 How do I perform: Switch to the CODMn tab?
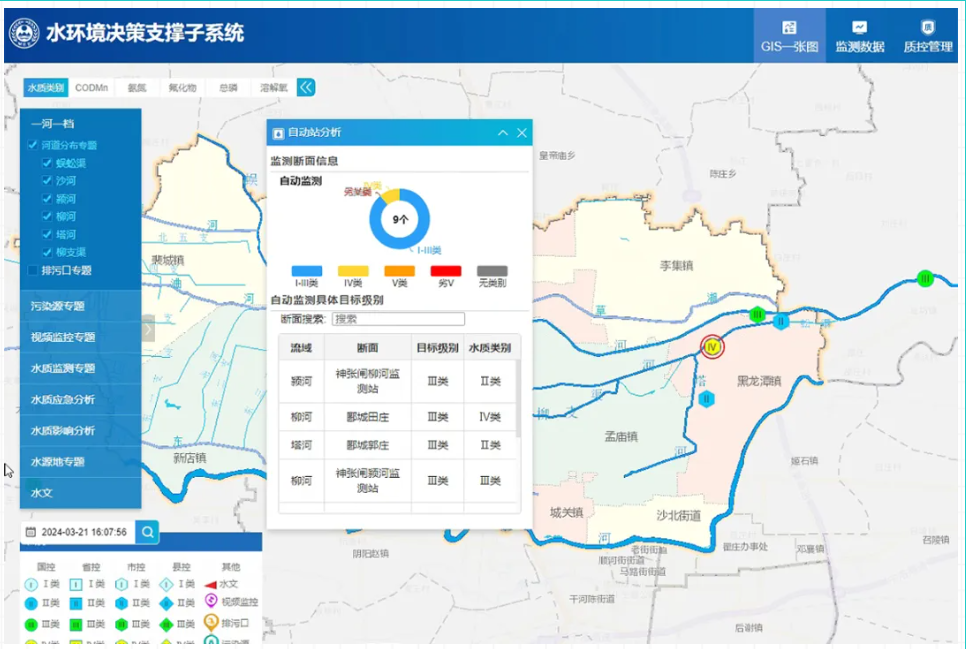91,88
